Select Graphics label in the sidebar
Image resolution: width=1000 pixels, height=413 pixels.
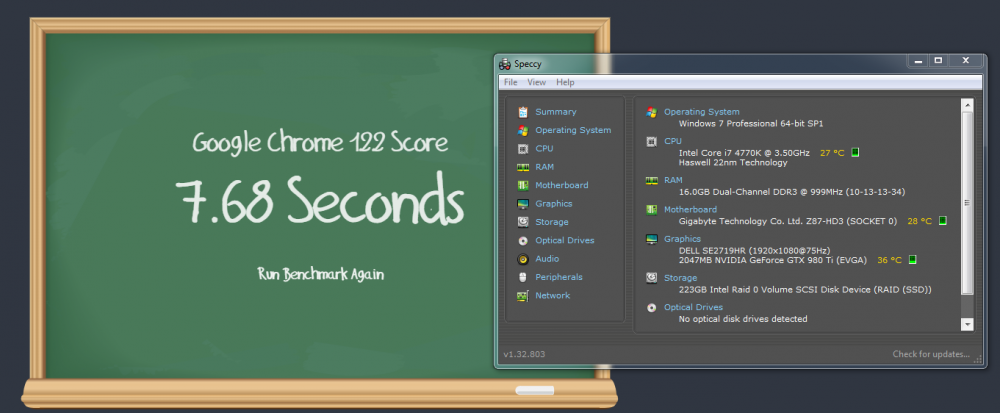[554, 204]
